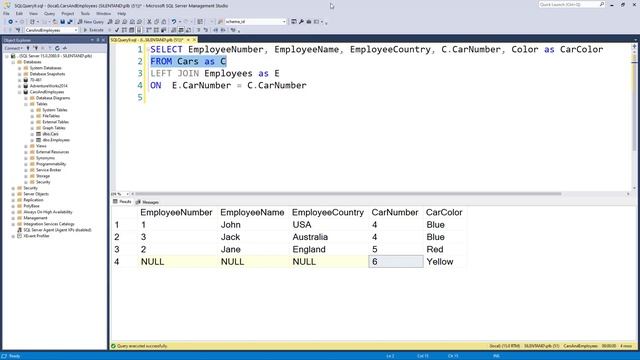Click the Save All icon
640x360 pixels.
click(70, 22)
